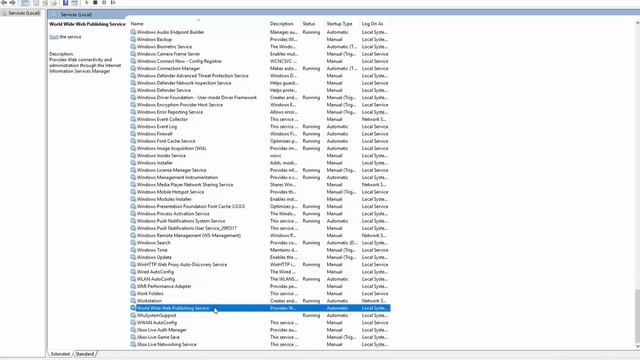640x360 pixels.
Task: Click the gear icon beside Windows Time
Action: [133, 250]
